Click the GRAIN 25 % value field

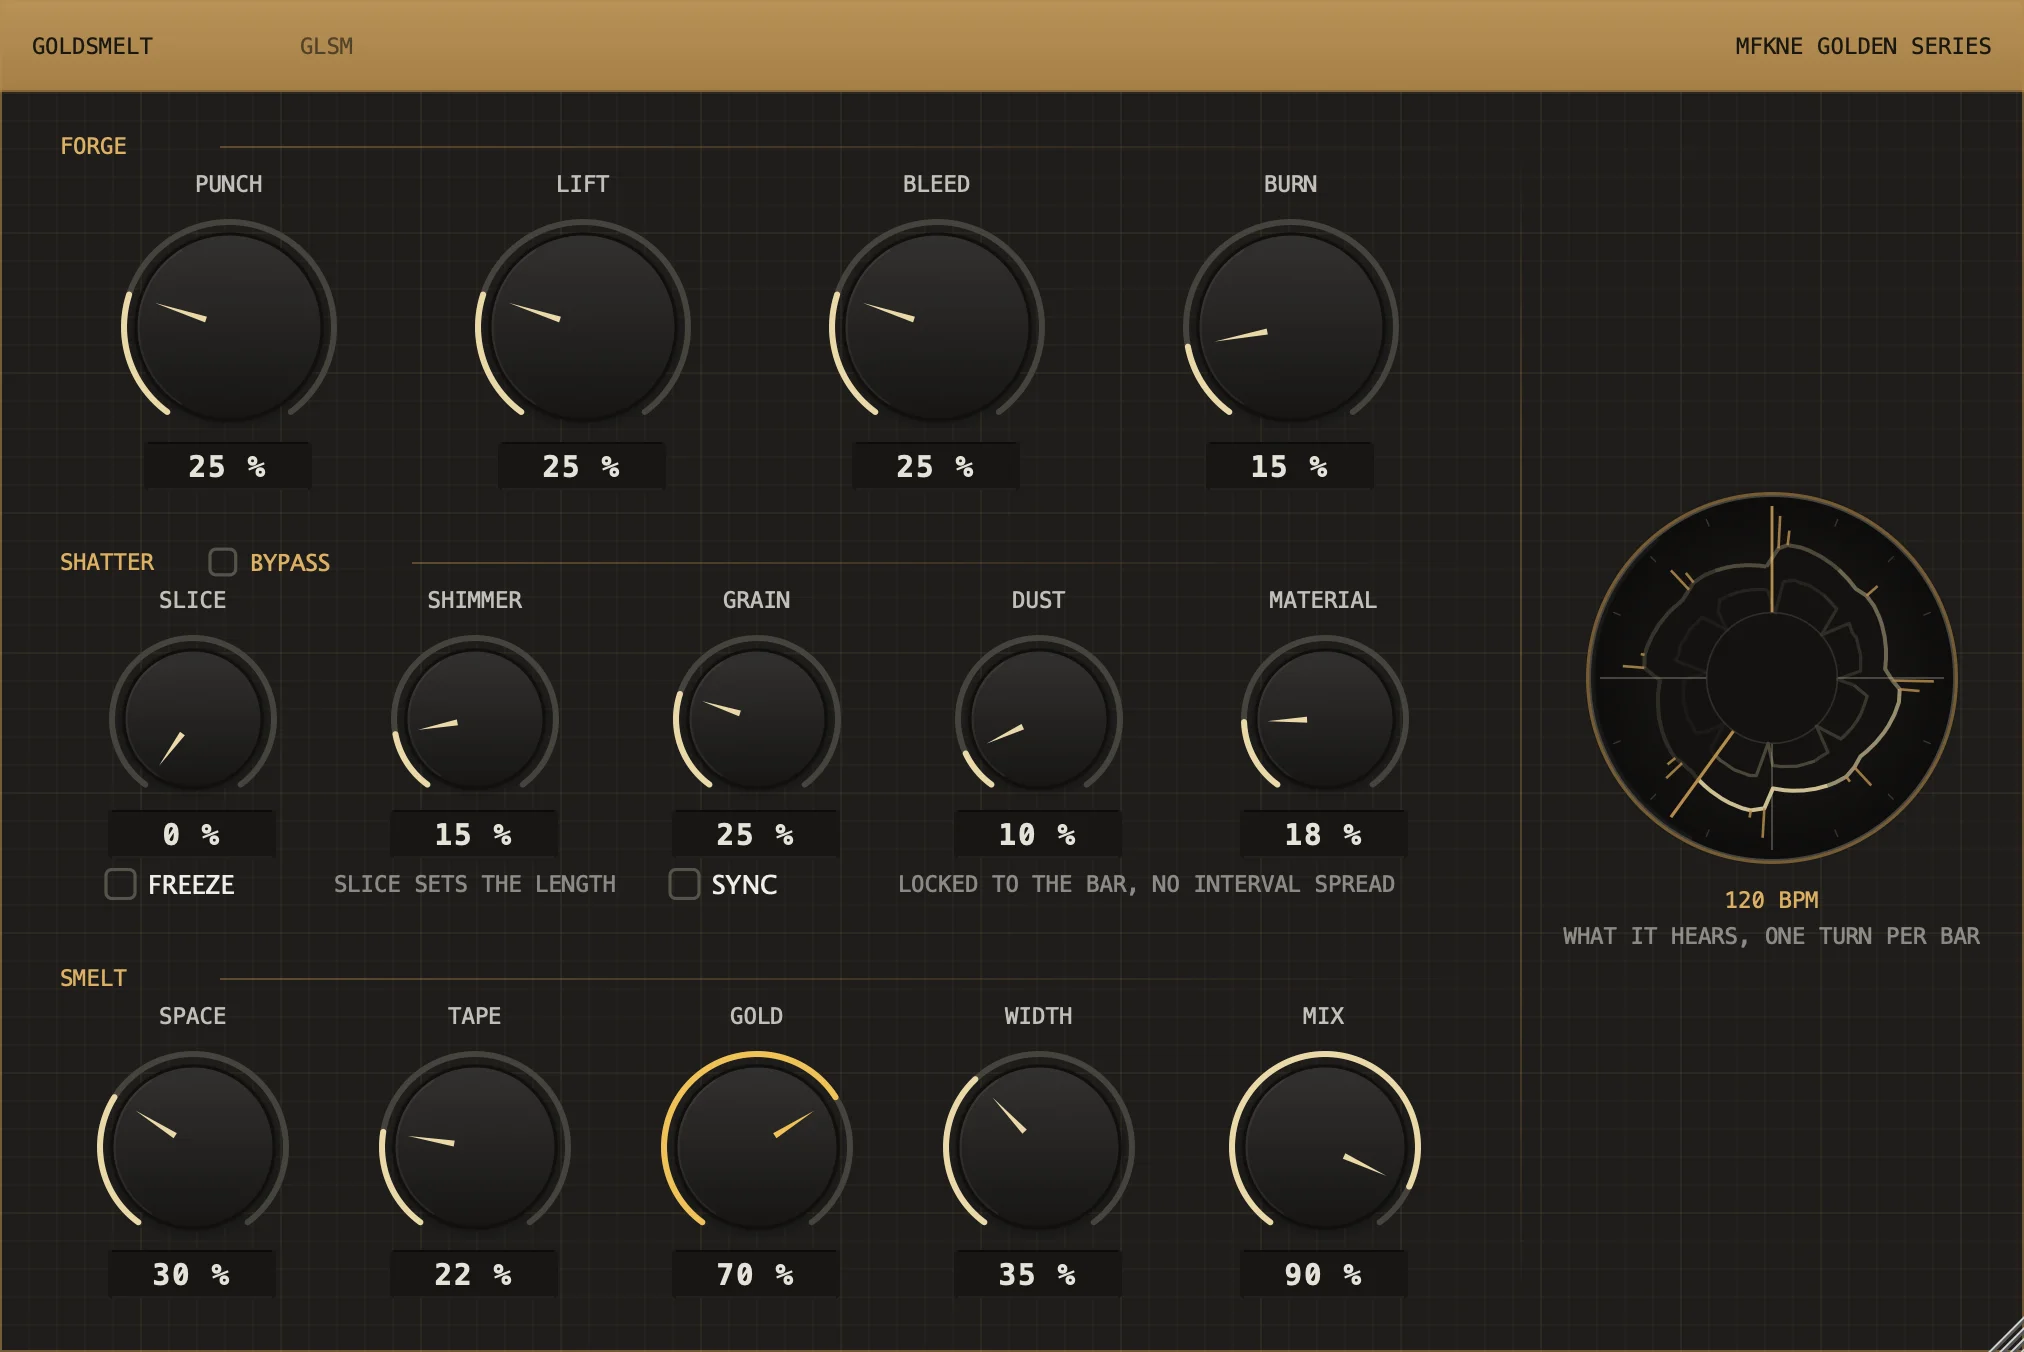[x=756, y=834]
